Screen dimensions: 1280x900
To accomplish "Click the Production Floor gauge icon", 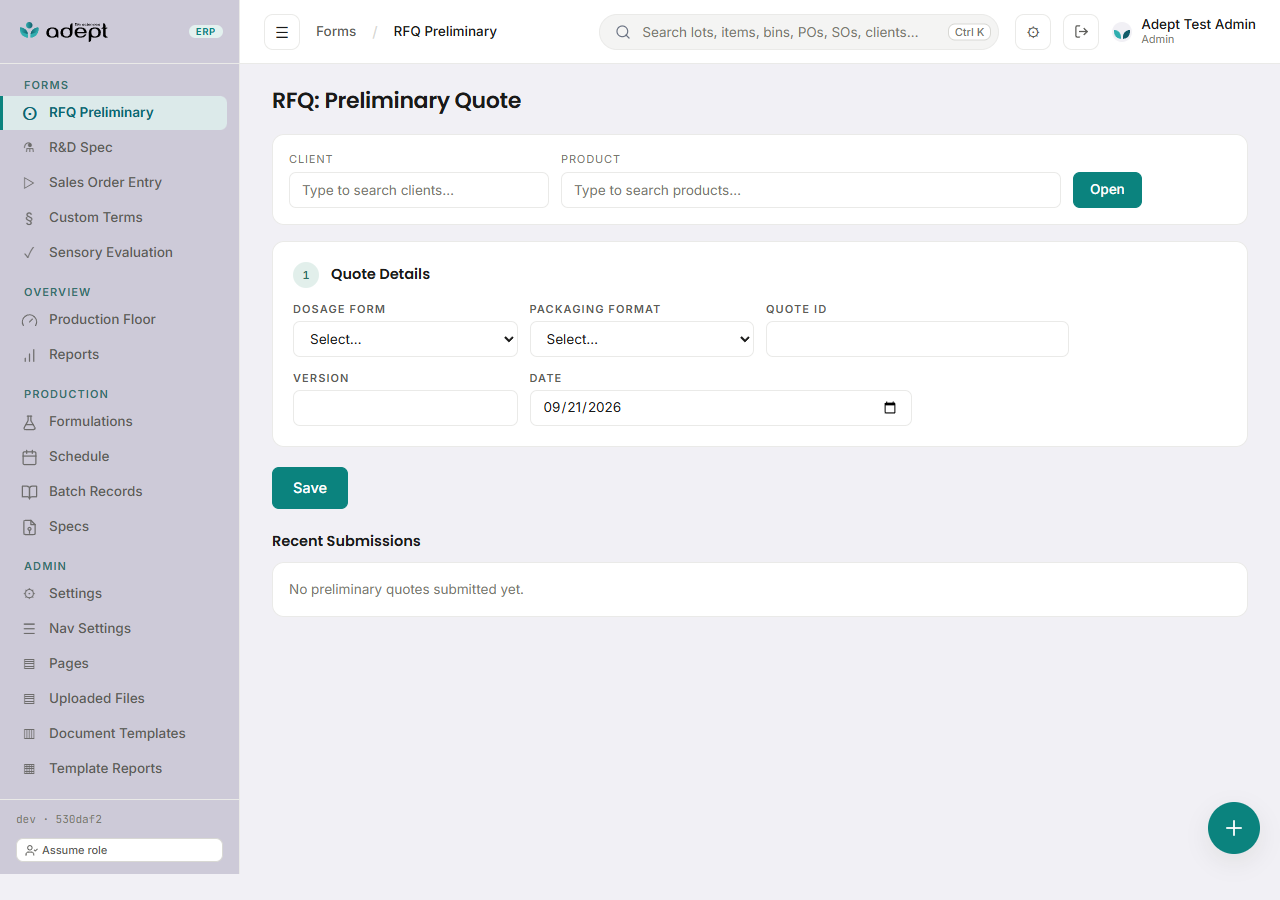I will coord(29,320).
